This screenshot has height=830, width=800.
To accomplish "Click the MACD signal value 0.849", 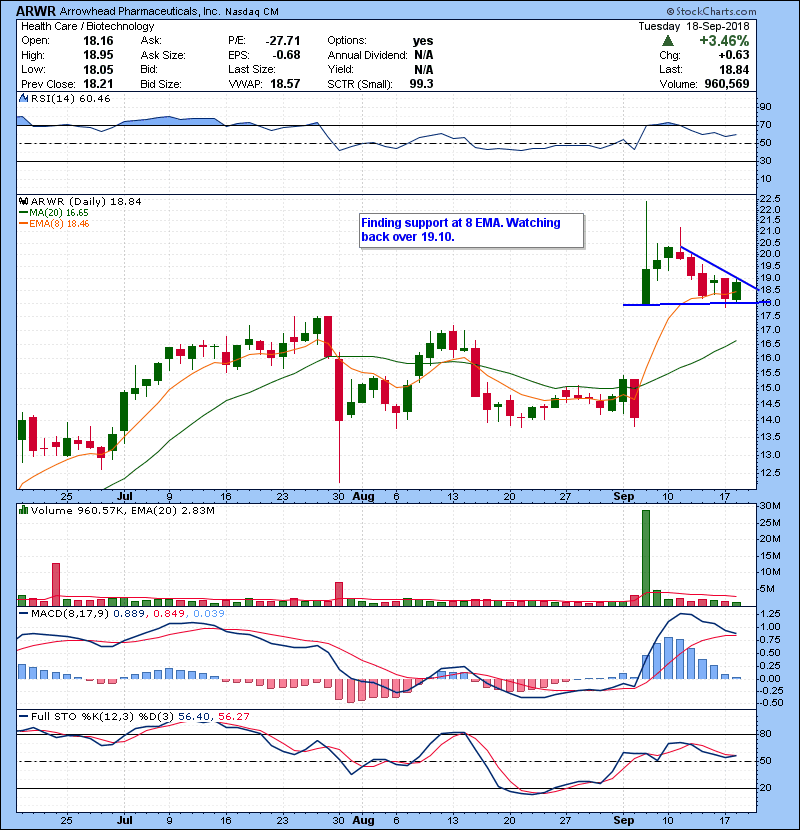I will point(169,614).
